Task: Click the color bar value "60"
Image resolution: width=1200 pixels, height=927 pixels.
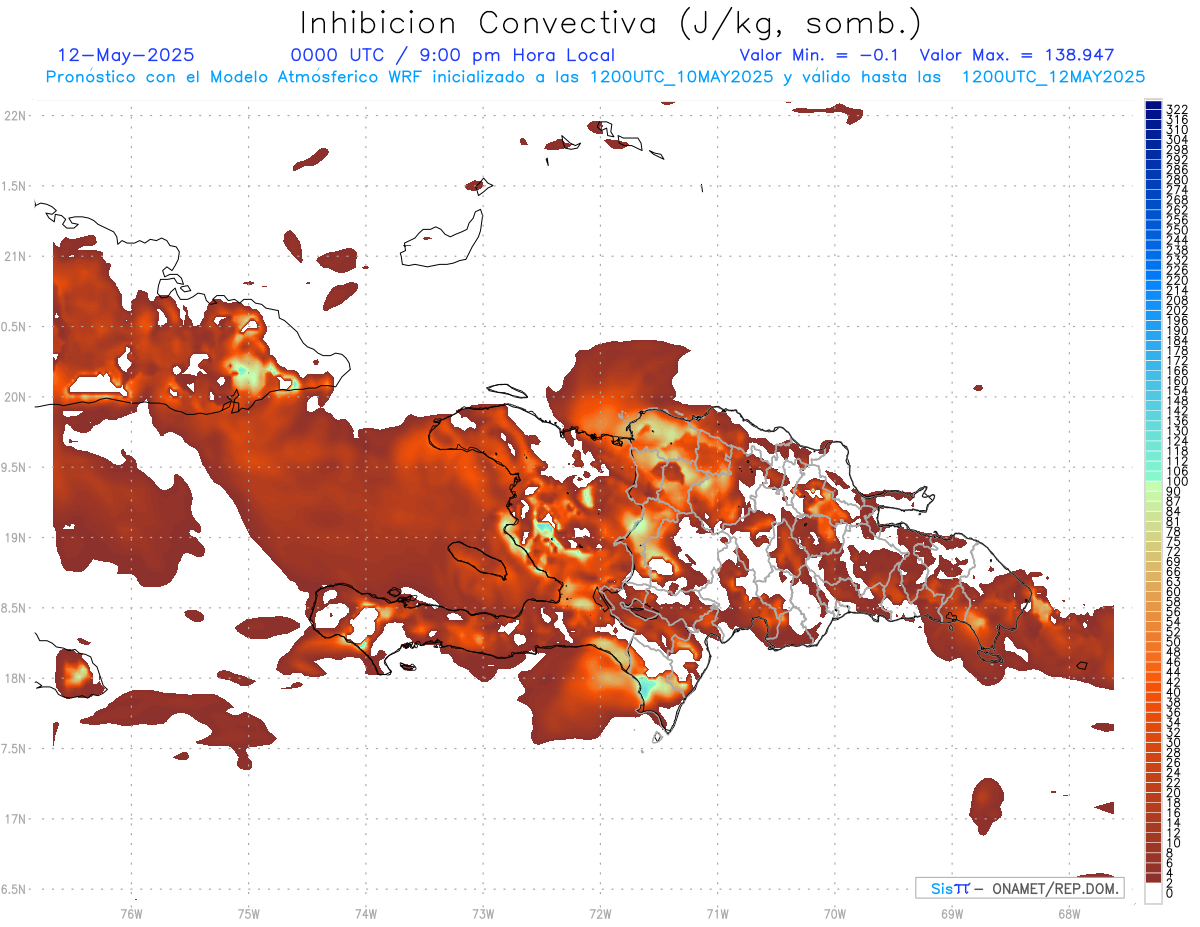Action: [x=1174, y=592]
